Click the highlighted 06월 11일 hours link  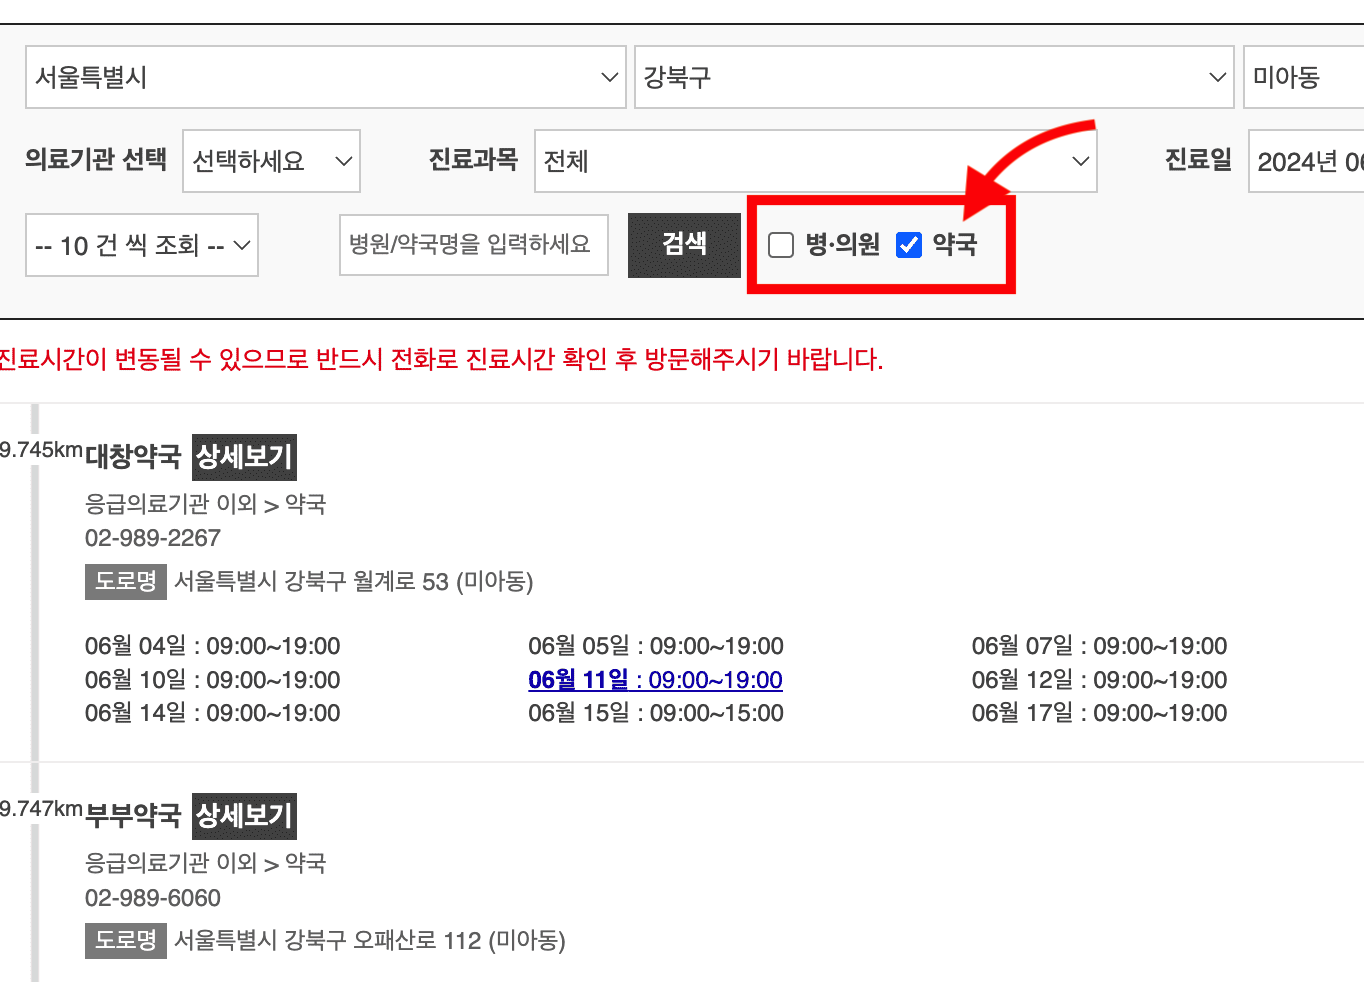pos(655,679)
